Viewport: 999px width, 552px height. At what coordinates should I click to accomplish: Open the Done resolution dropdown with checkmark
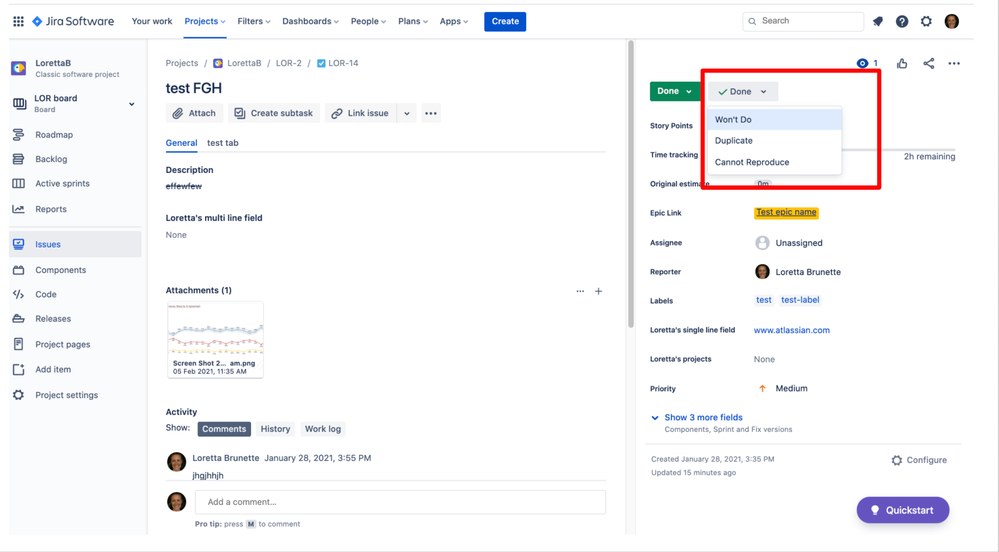click(x=743, y=91)
